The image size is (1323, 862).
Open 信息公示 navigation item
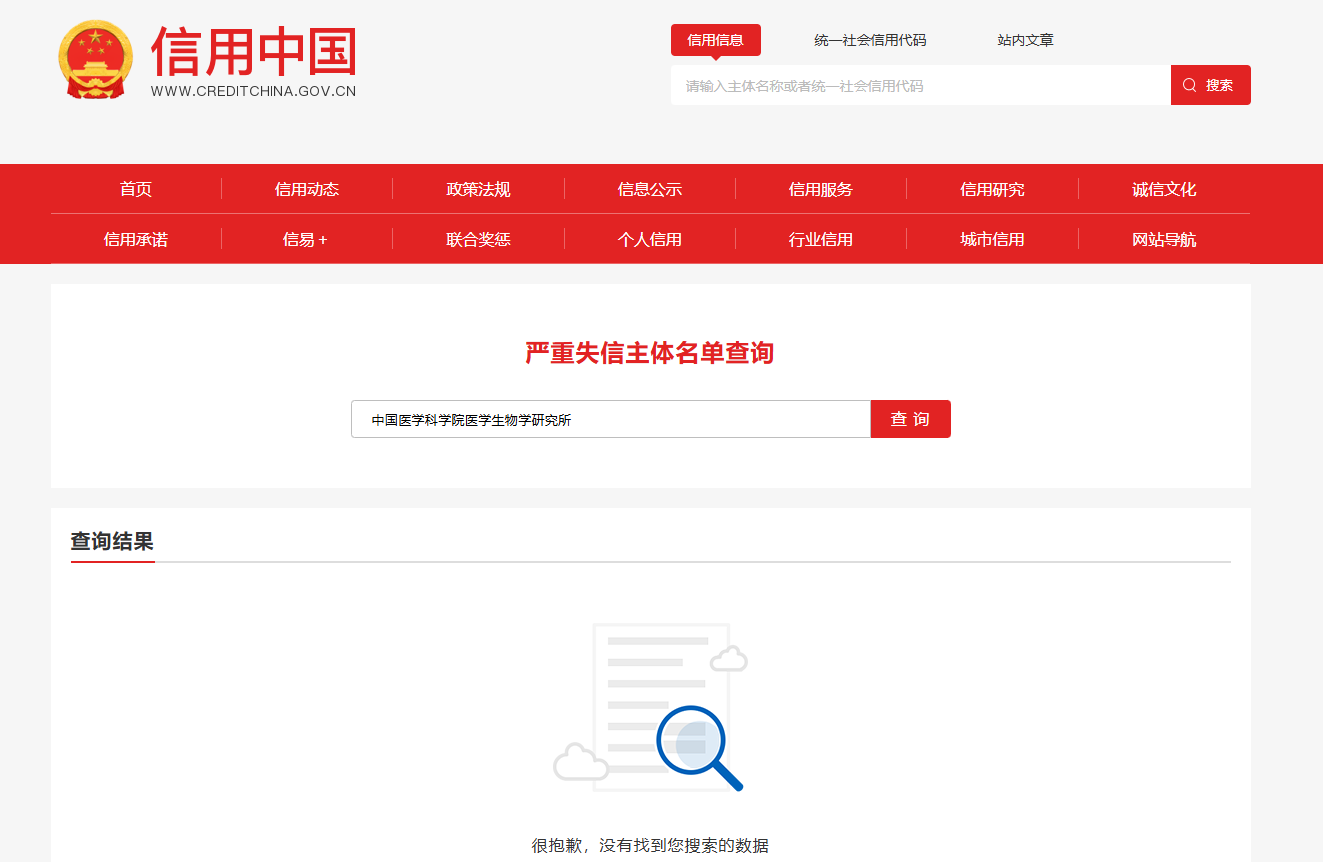[x=650, y=189]
